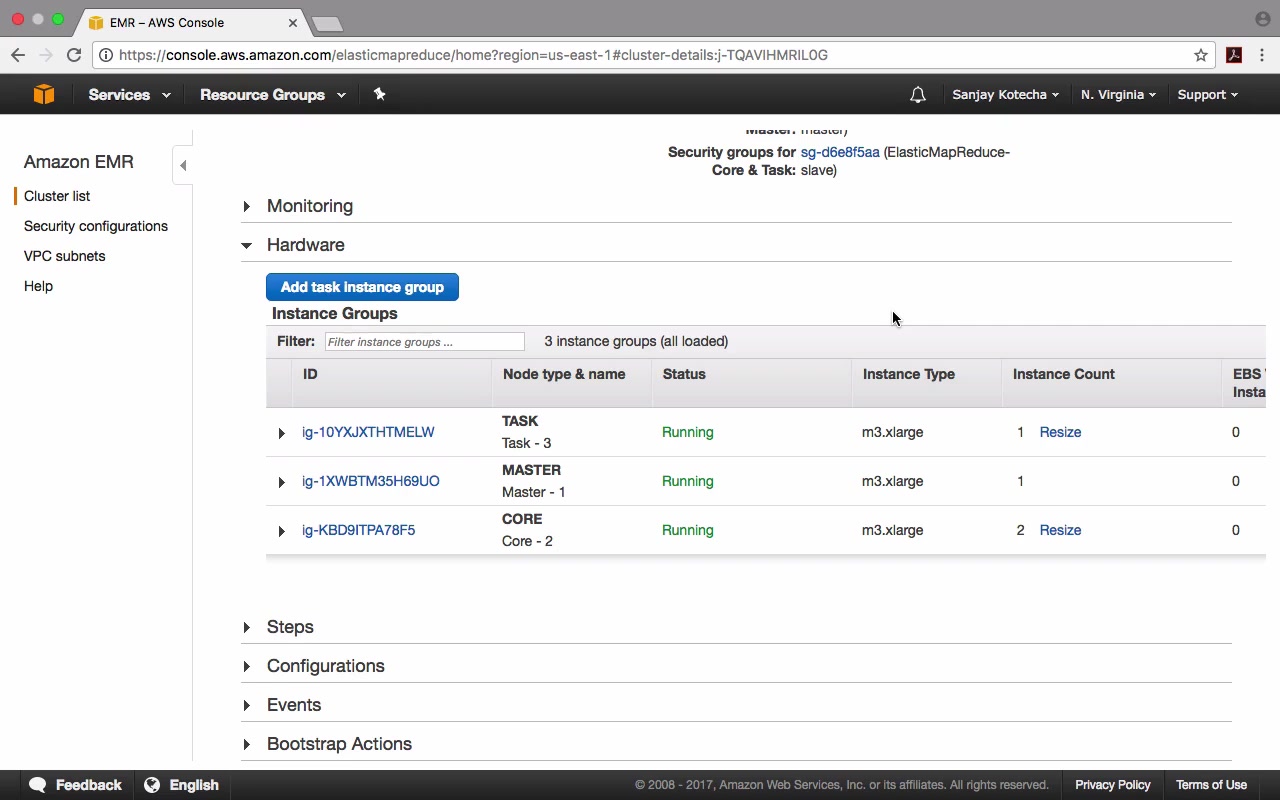Image resolution: width=1280 pixels, height=800 pixels.
Task: Click the browser back arrow
Action: 18,55
